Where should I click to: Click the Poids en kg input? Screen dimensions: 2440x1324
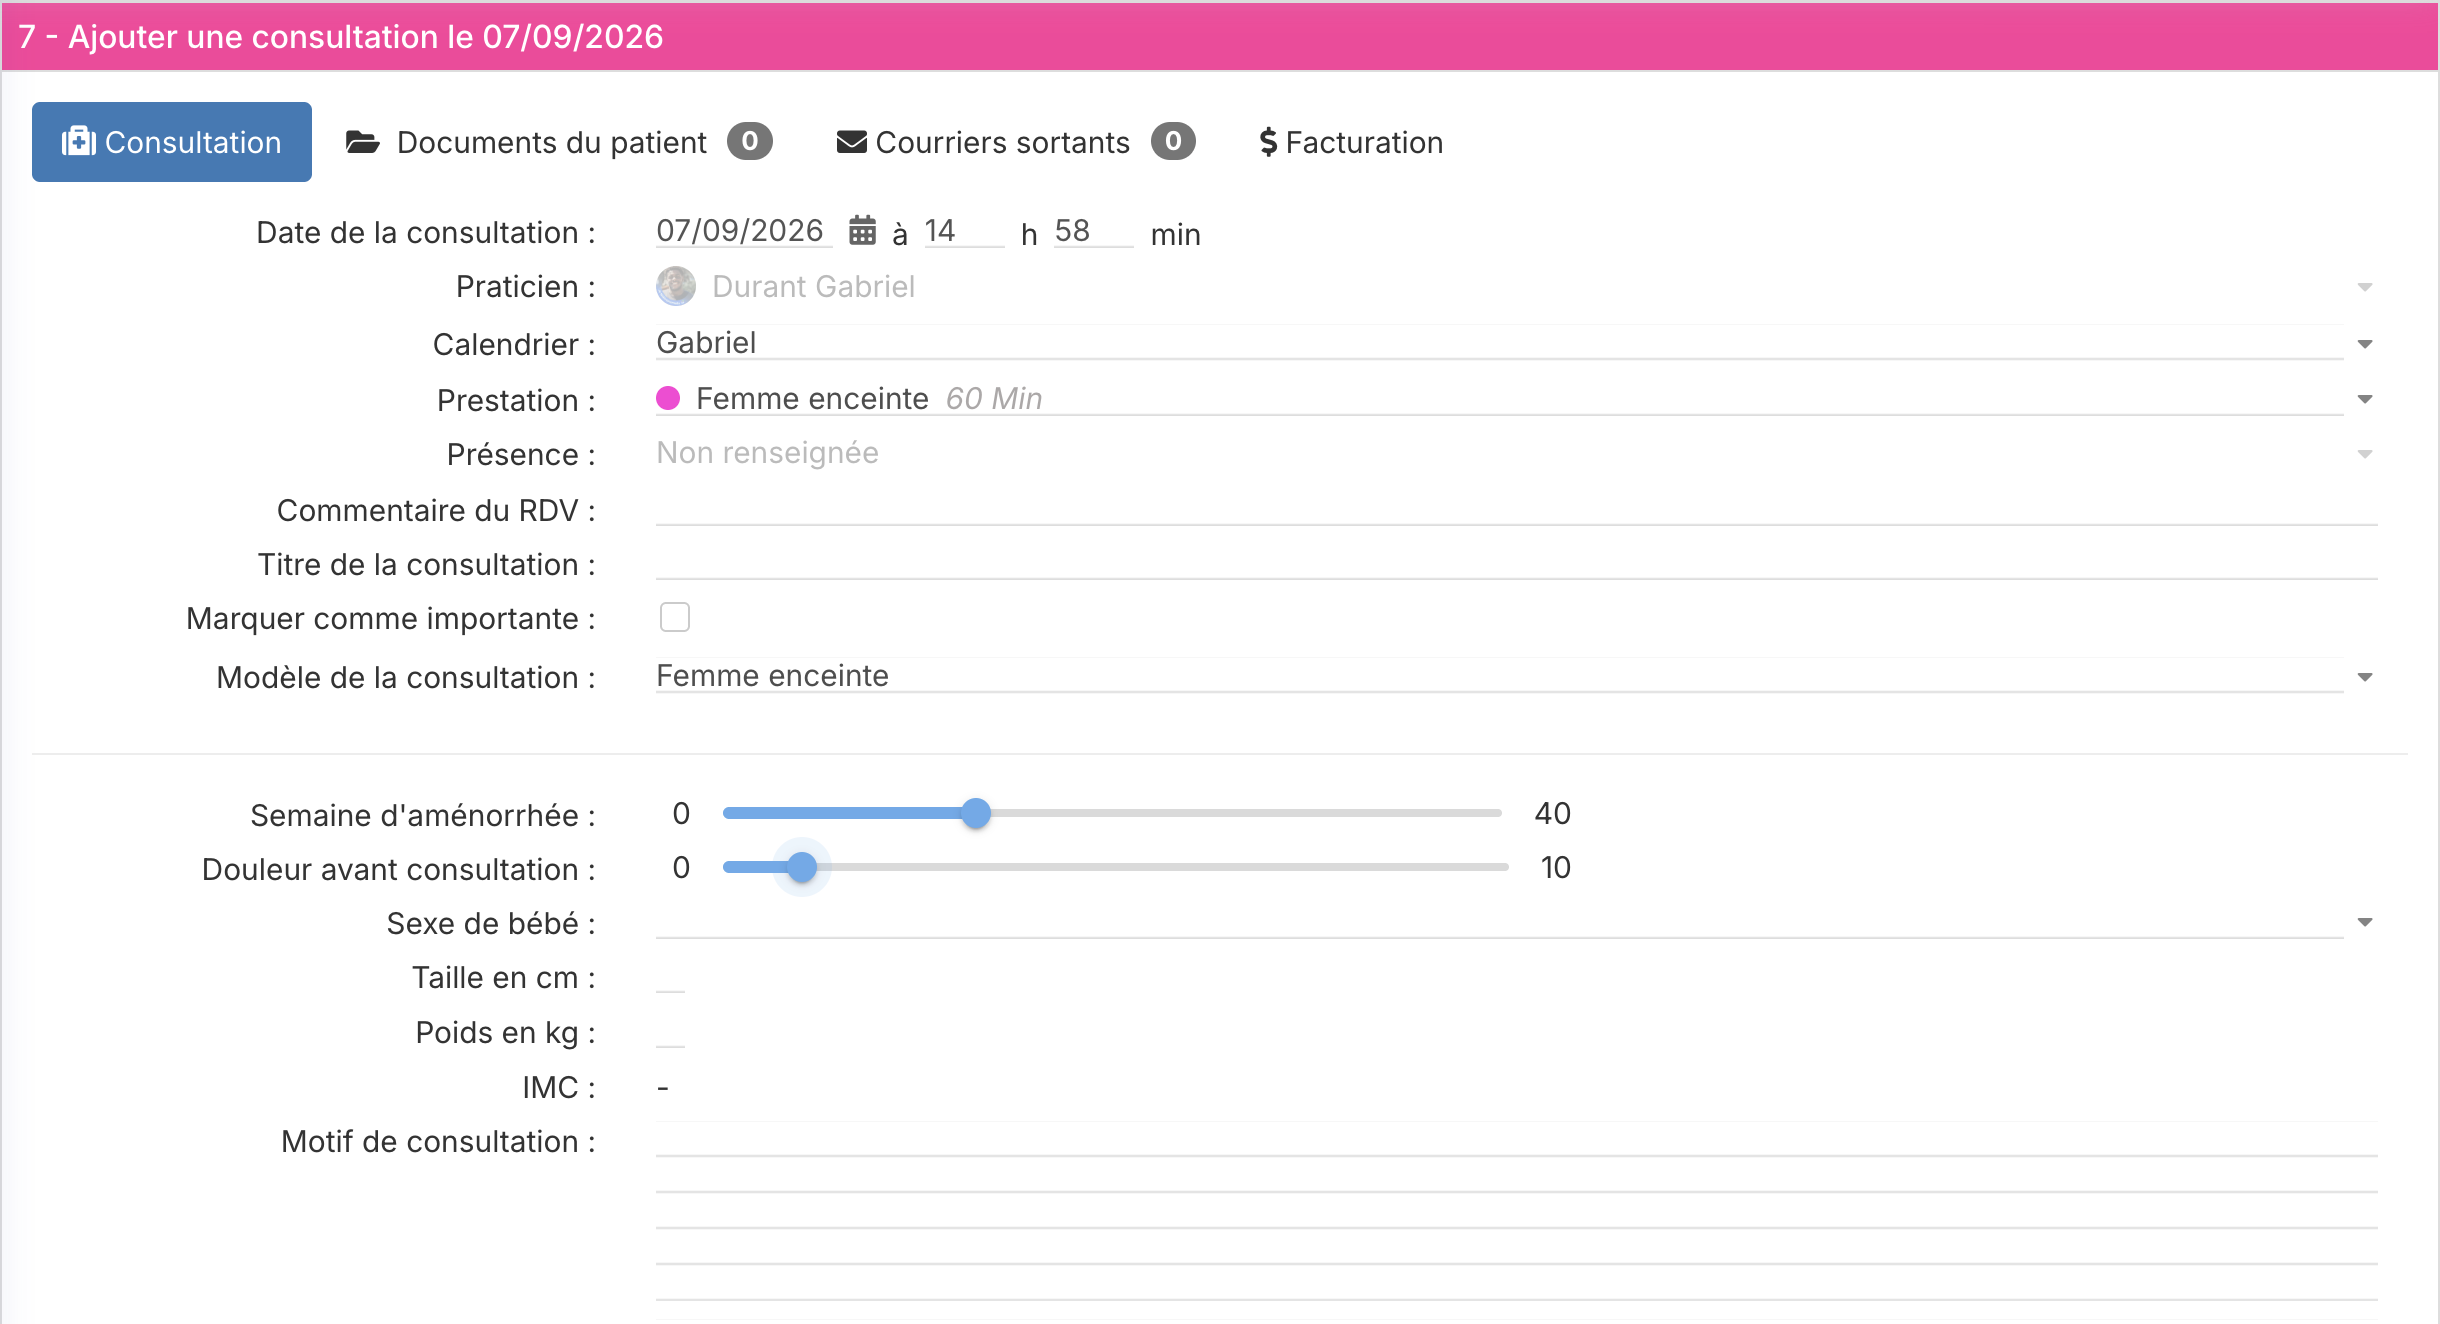670,1031
